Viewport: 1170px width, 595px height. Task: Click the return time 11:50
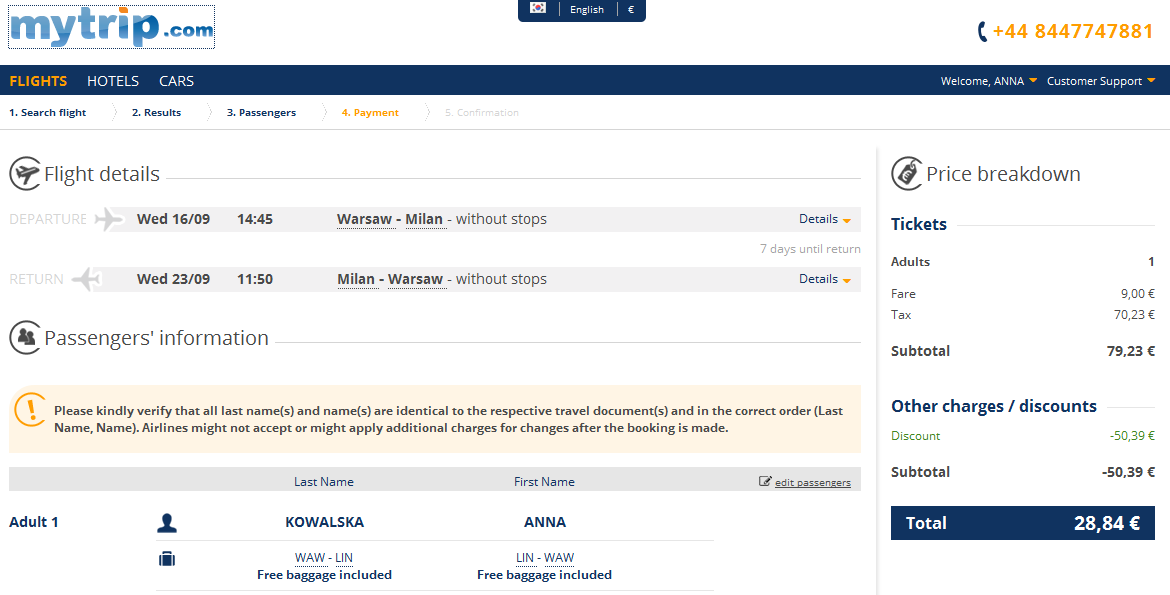click(254, 279)
